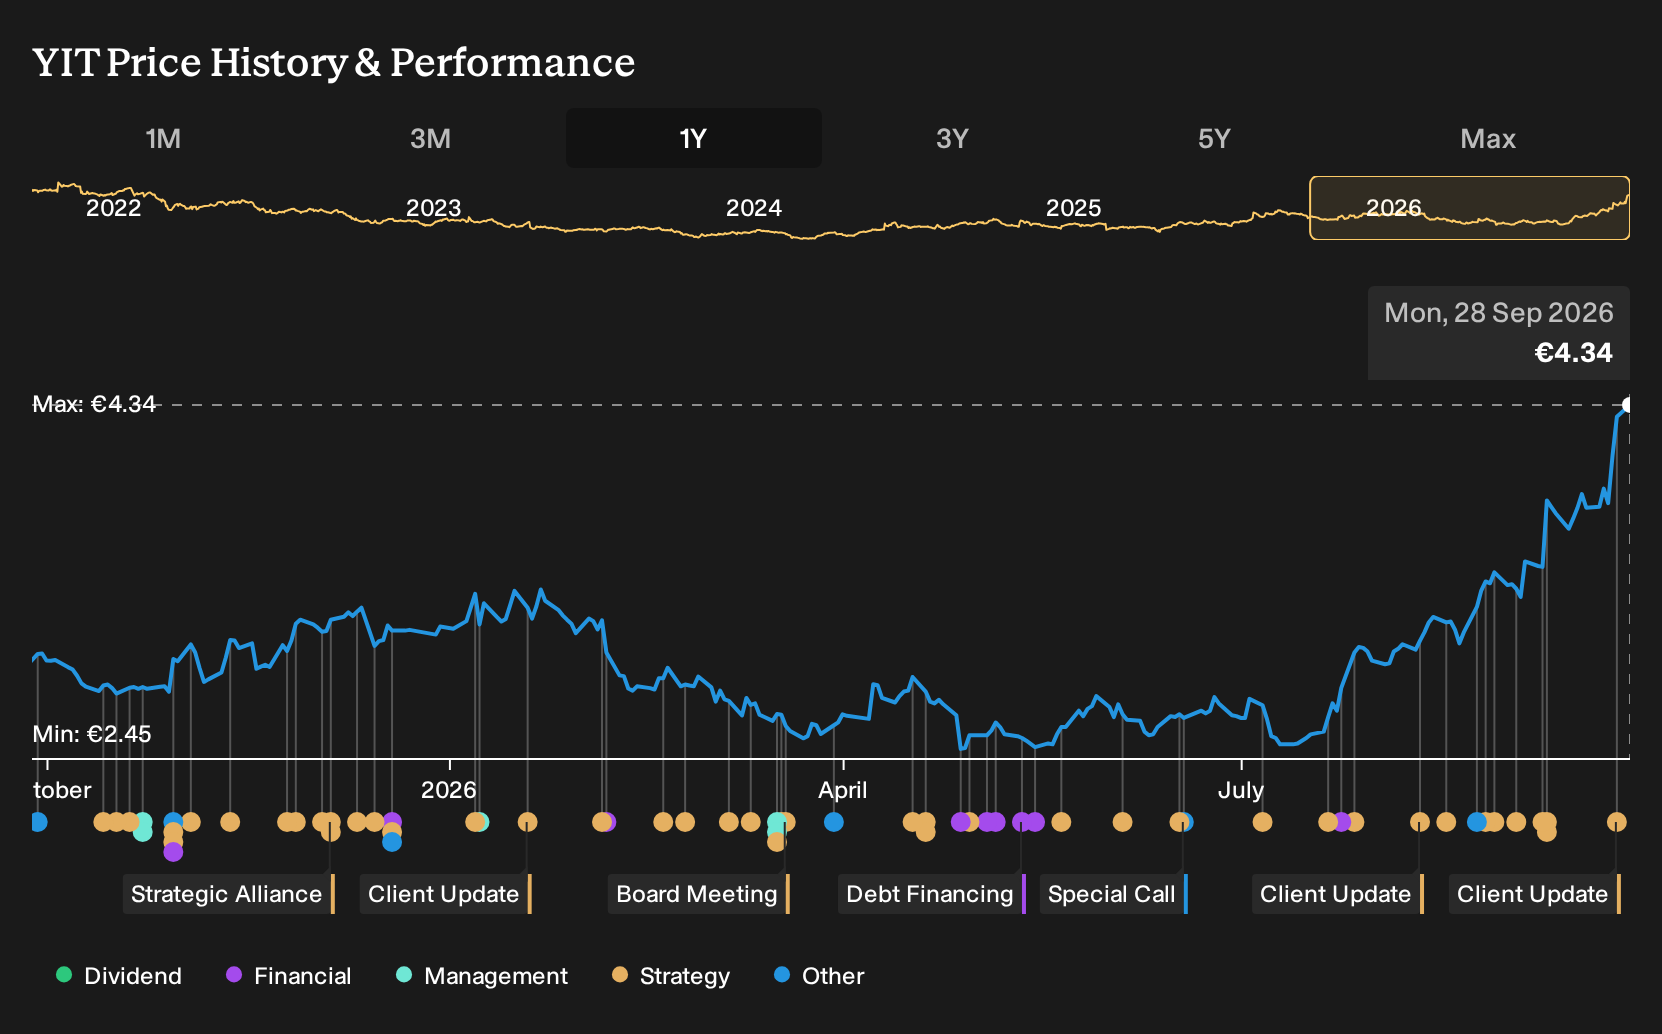1662x1034 pixels.
Task: Click the orange Strategy legend dot
Action: (x=620, y=975)
